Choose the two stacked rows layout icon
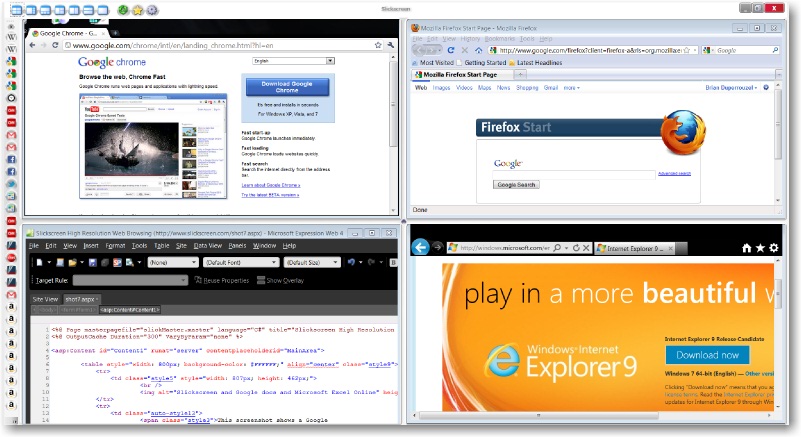Image resolution: width=801 pixels, height=437 pixels. pyautogui.click(x=88, y=10)
